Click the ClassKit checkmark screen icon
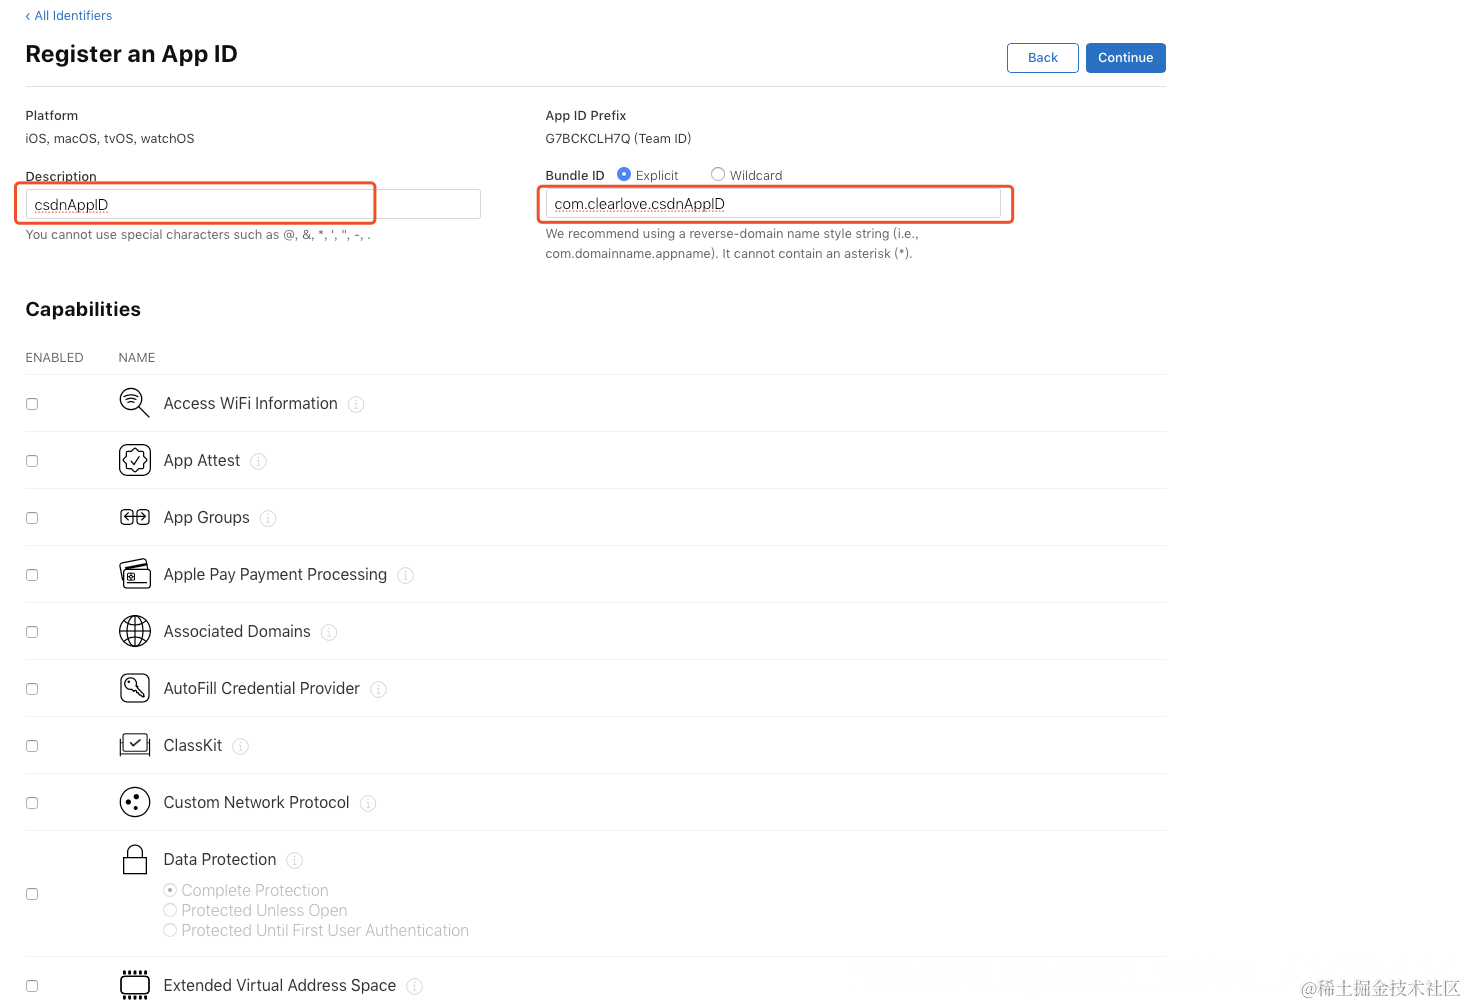 tap(134, 745)
